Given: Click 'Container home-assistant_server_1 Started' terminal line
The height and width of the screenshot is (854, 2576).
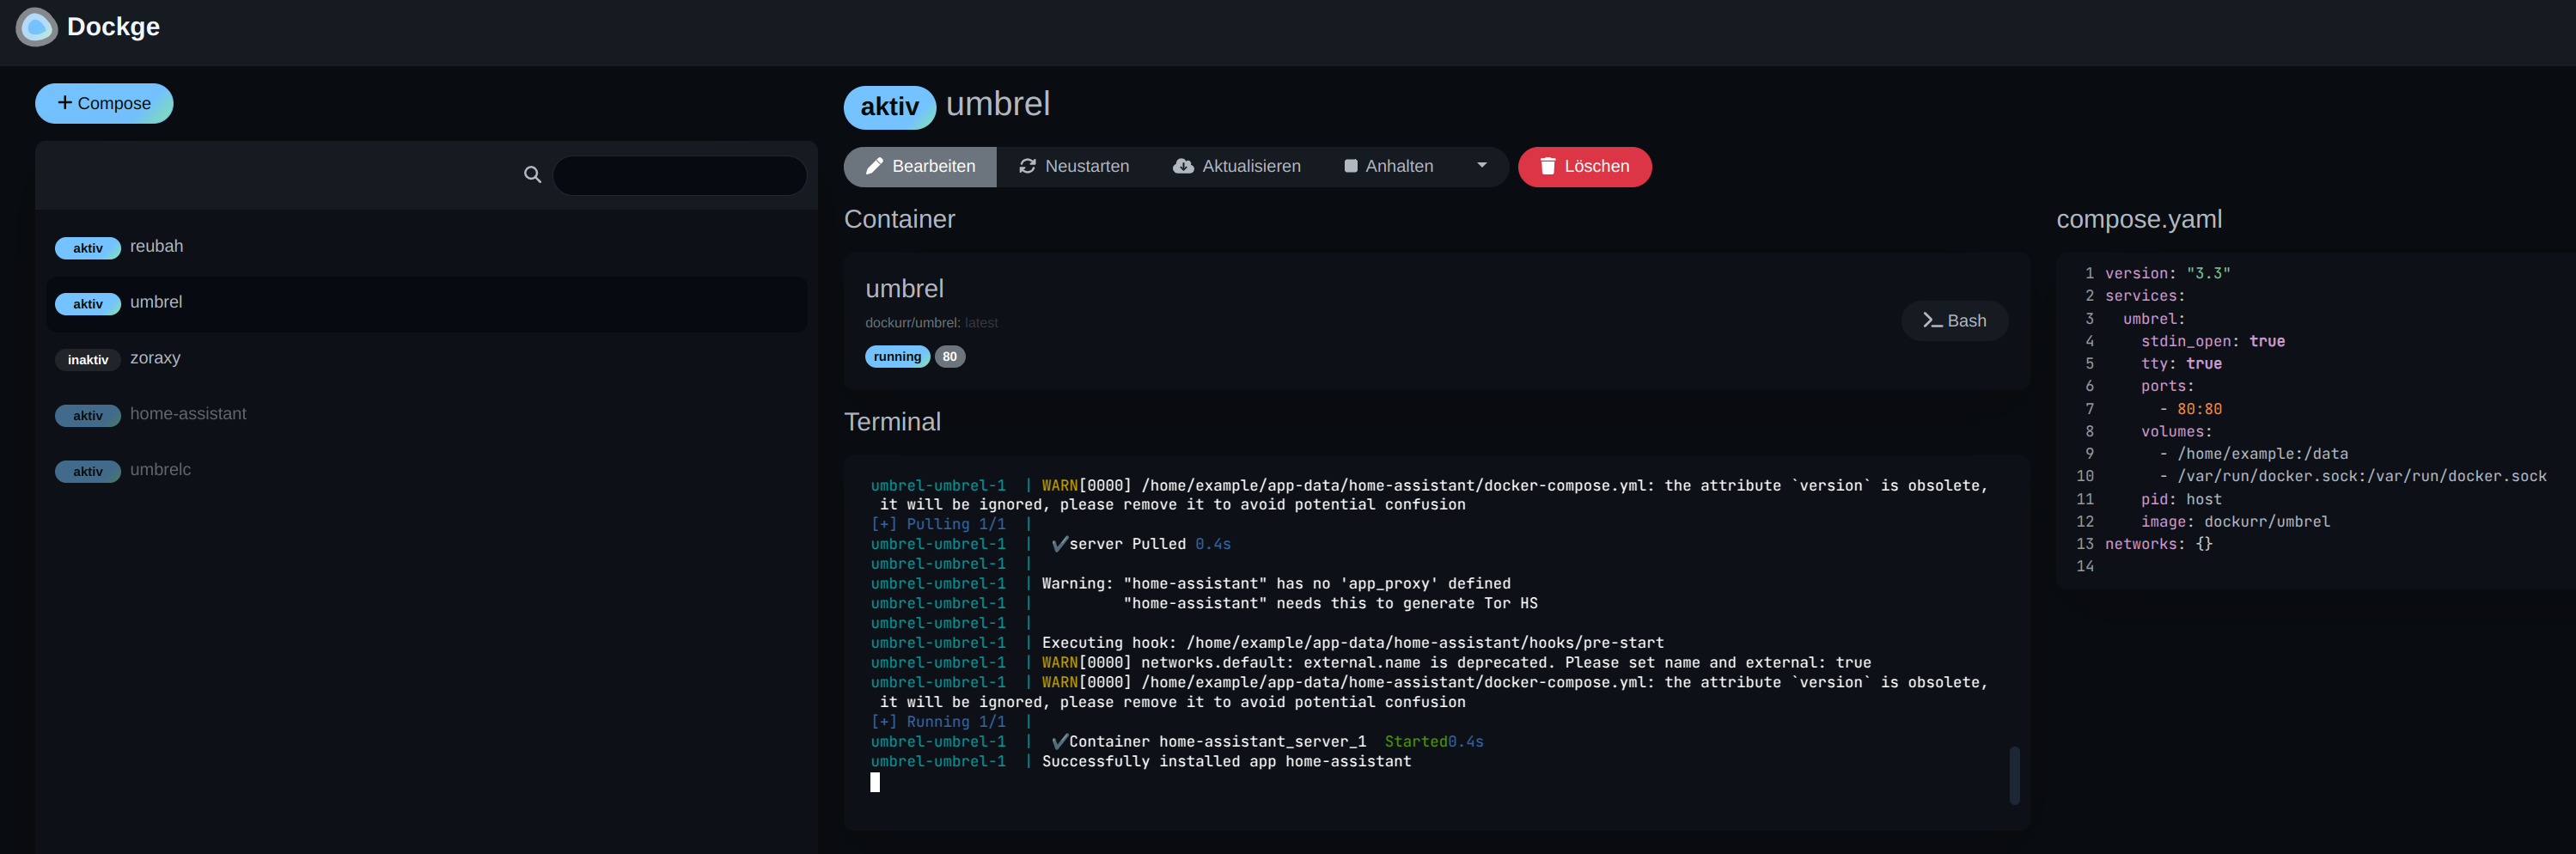Looking at the screenshot, I should [1267, 742].
